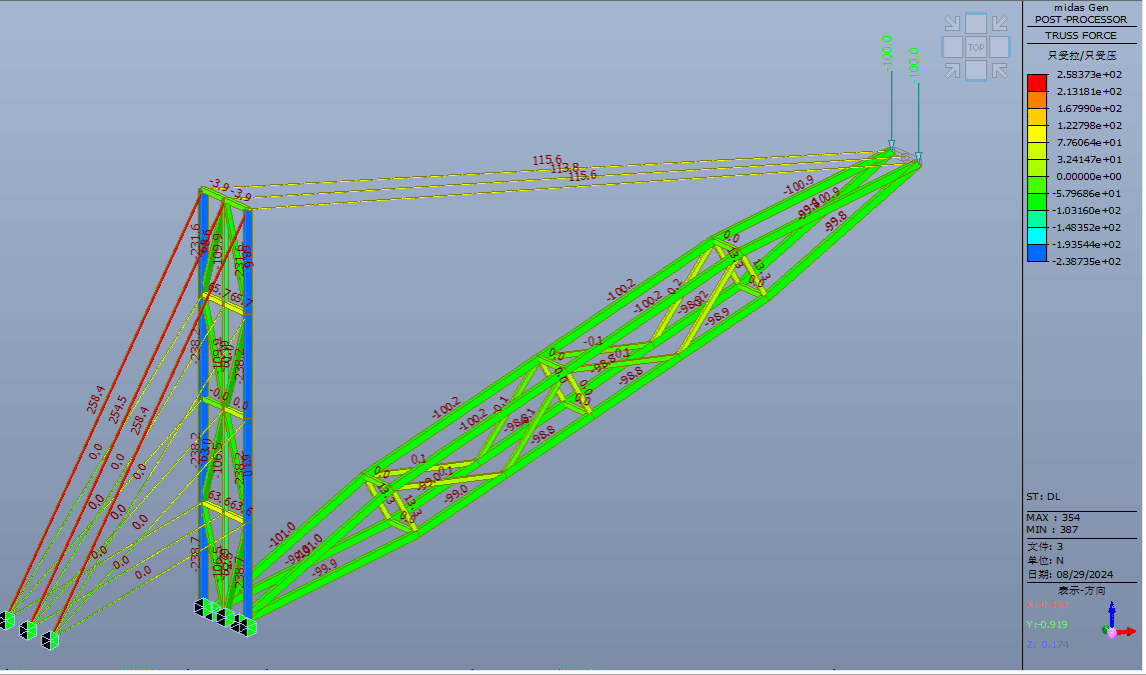Viewport: 1146px width, 675px height.
Task: Click the lower-left diagonal arrow of view navigator
Action: [x=952, y=70]
